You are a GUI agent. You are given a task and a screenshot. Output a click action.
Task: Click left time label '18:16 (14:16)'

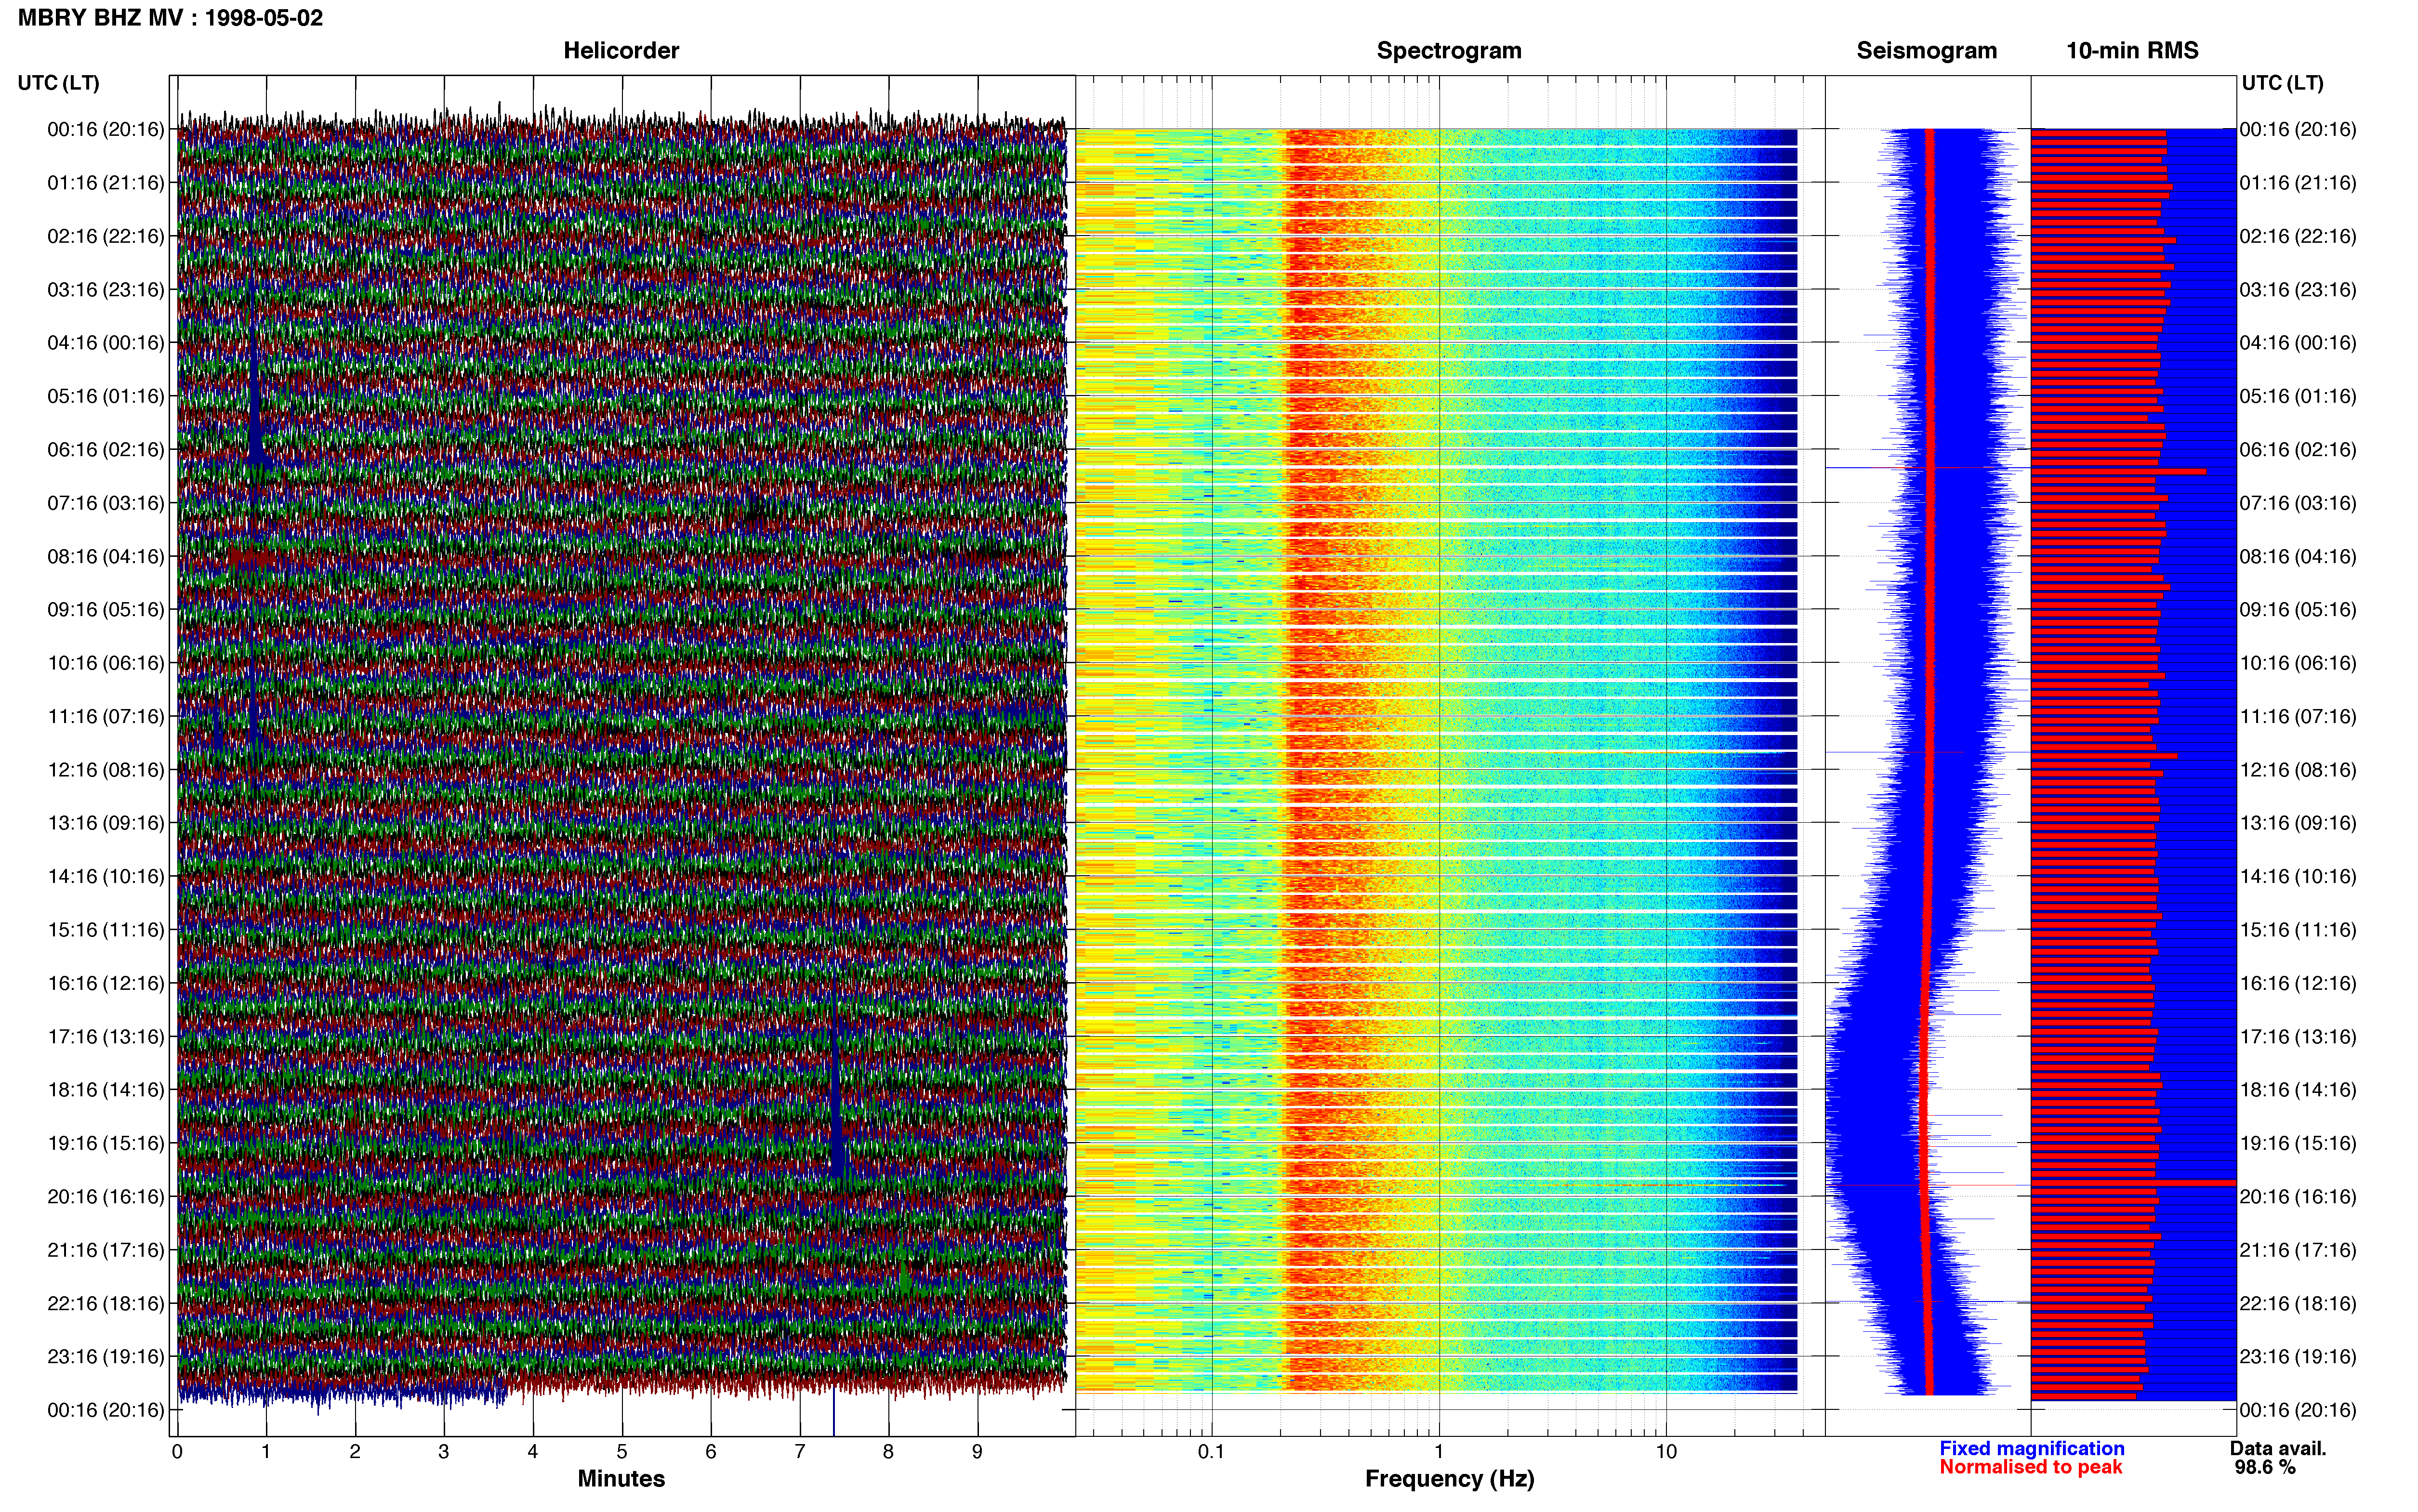tap(106, 1090)
